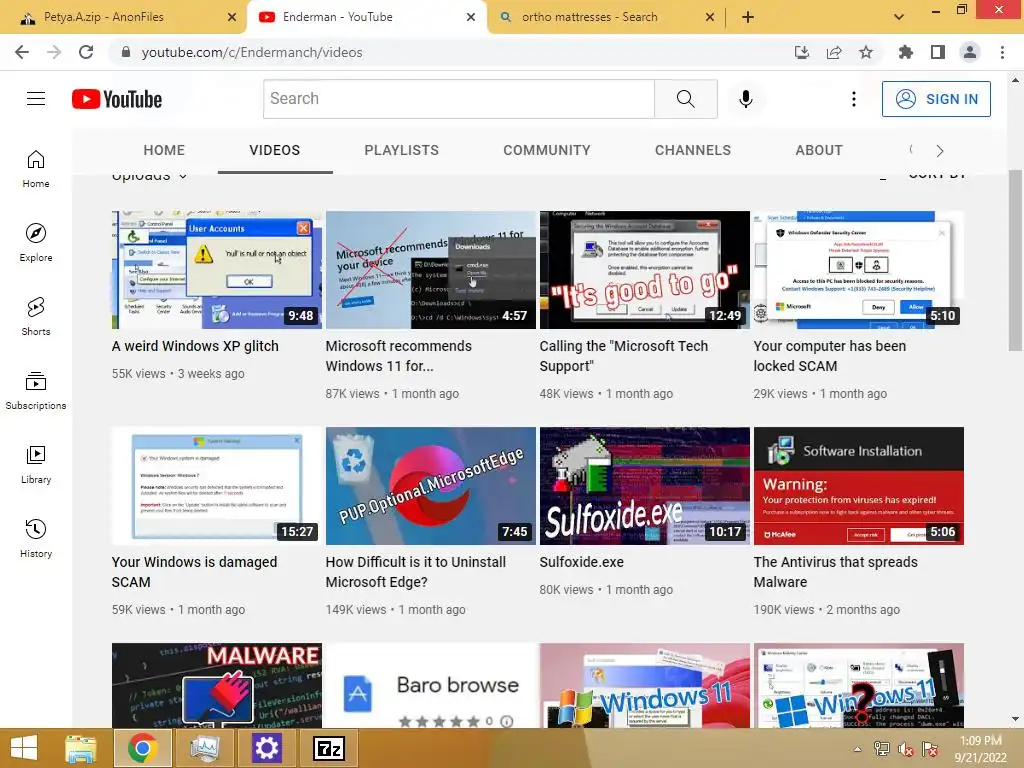
Task: Click the volume icon in system tray
Action: pos(906,749)
